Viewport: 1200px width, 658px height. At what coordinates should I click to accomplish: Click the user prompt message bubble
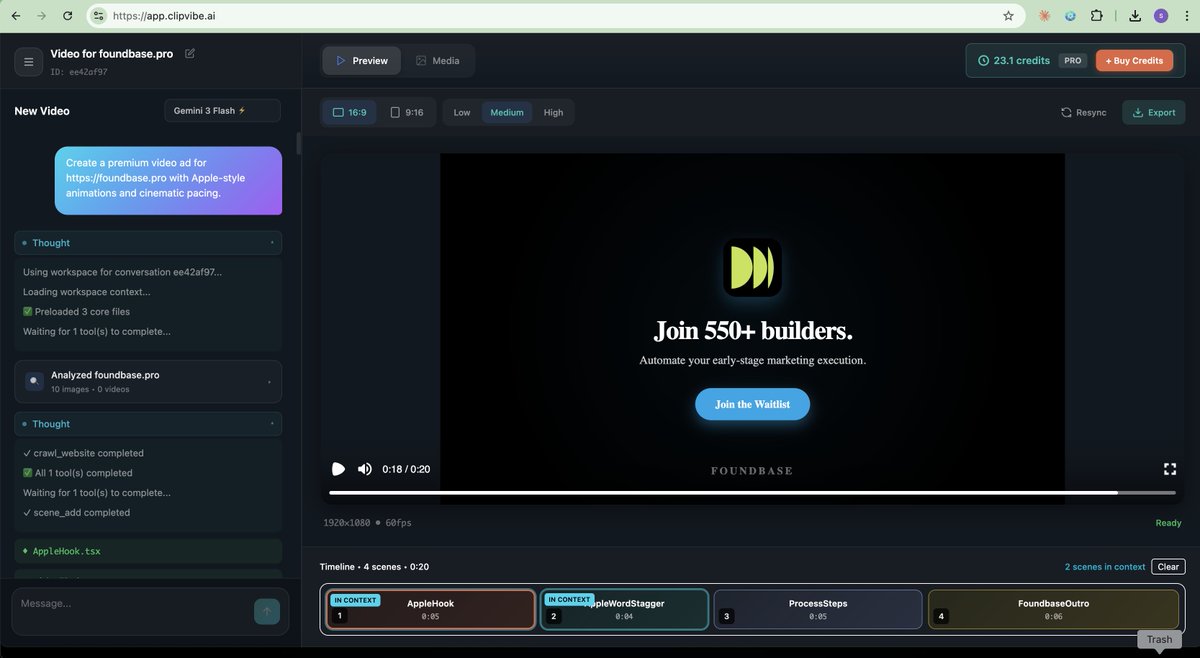tap(168, 181)
